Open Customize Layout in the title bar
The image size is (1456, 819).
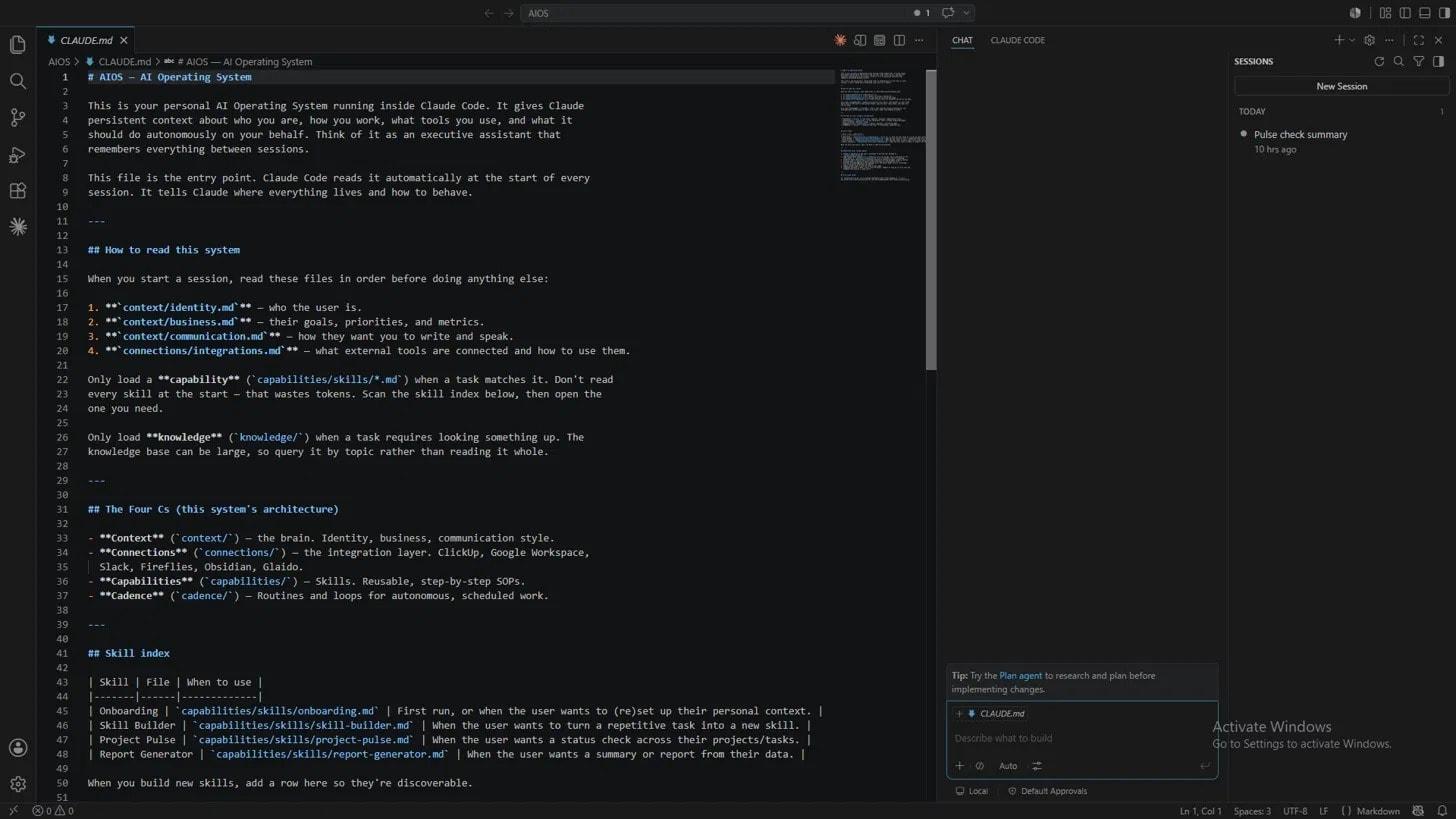click(x=1385, y=13)
